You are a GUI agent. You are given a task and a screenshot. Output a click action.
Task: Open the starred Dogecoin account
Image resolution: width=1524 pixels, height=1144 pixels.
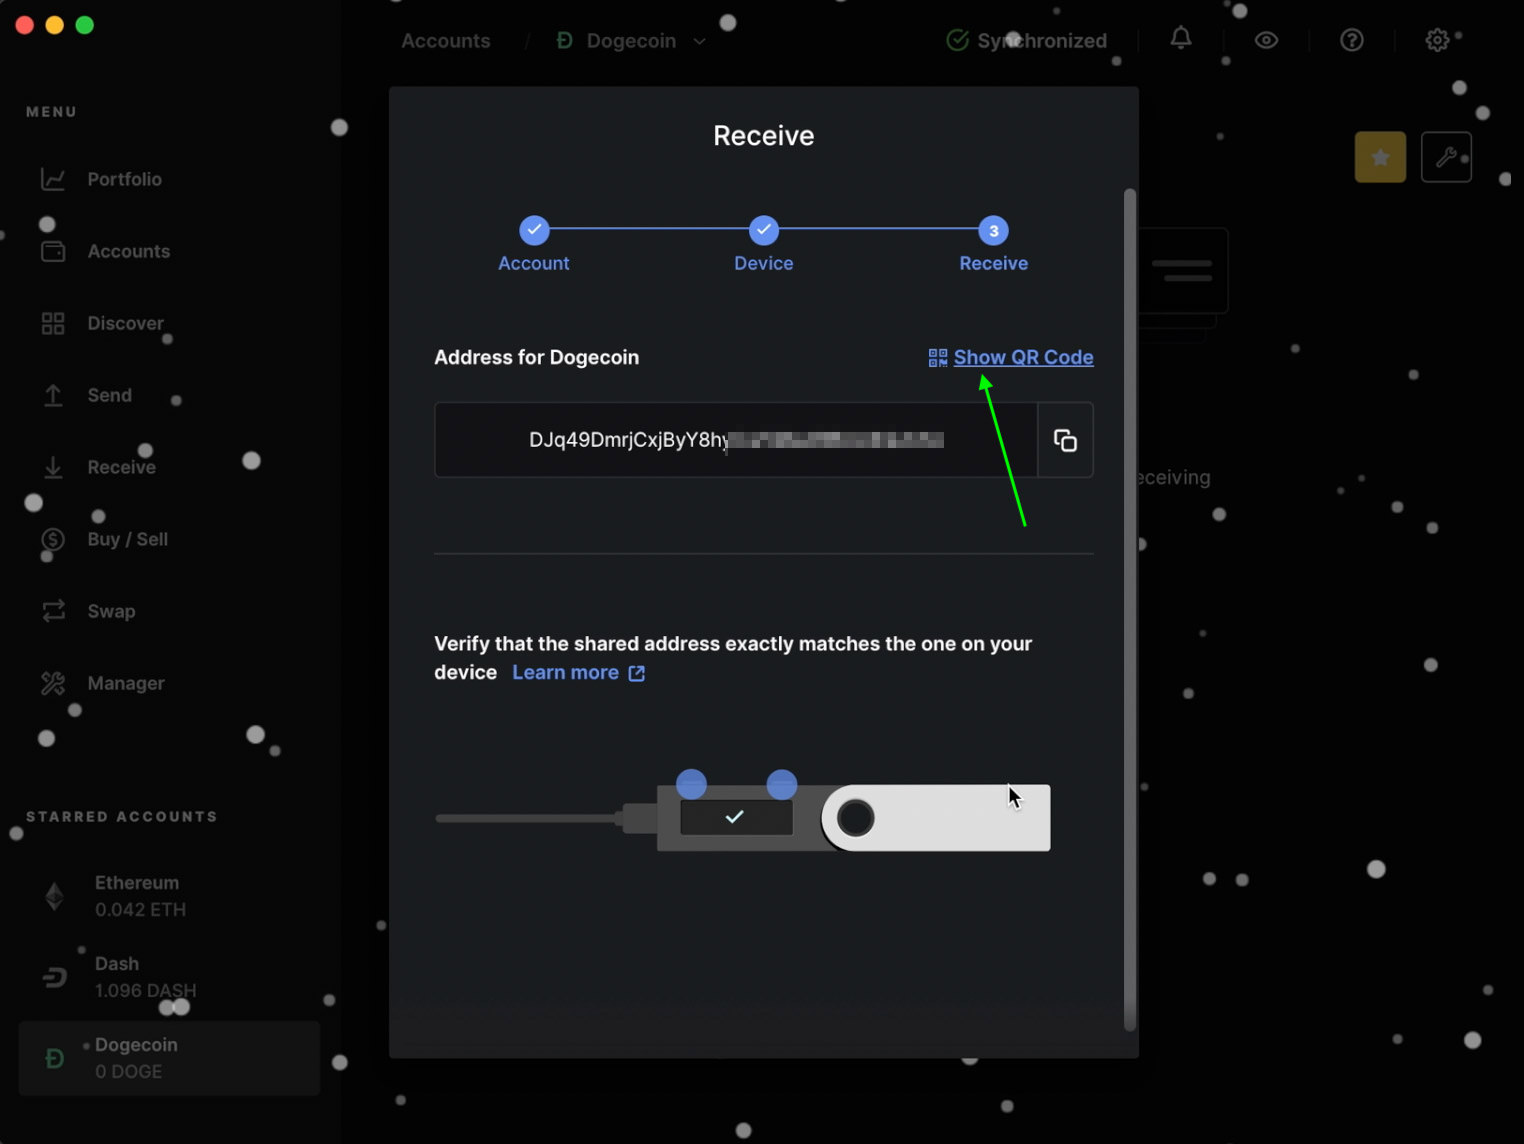[169, 1058]
